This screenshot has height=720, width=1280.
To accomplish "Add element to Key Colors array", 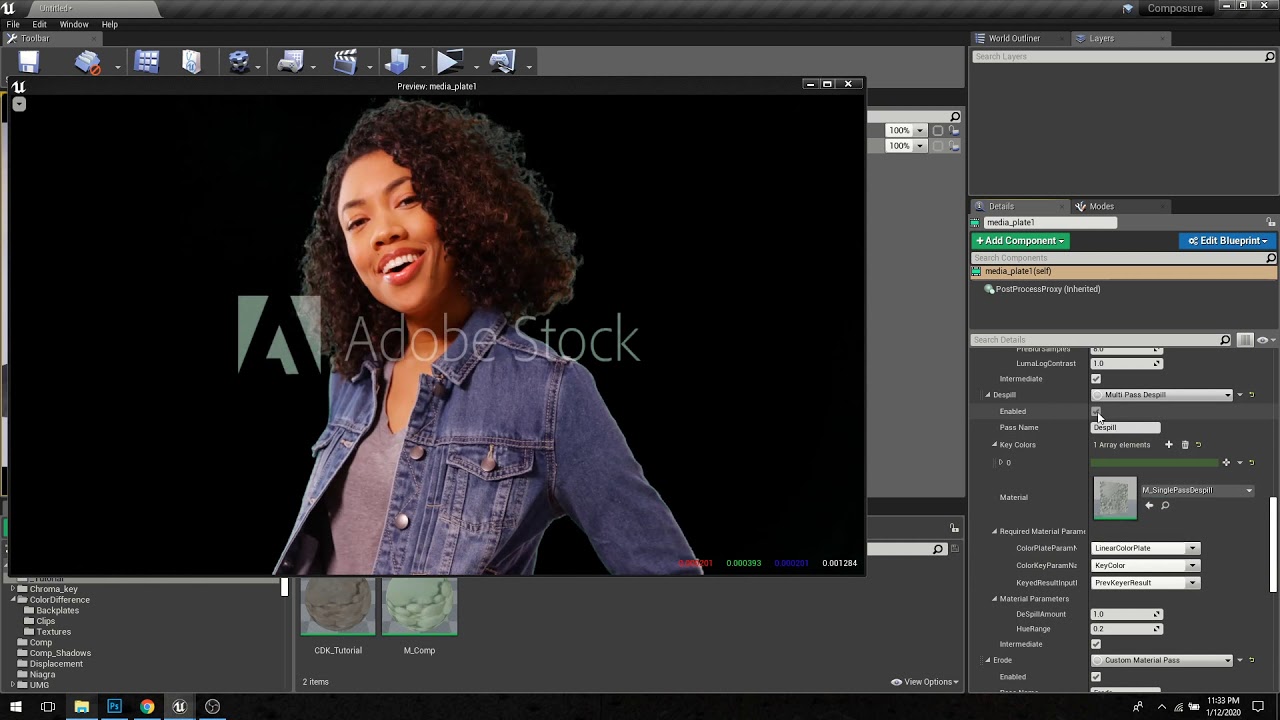I will (x=1168, y=445).
